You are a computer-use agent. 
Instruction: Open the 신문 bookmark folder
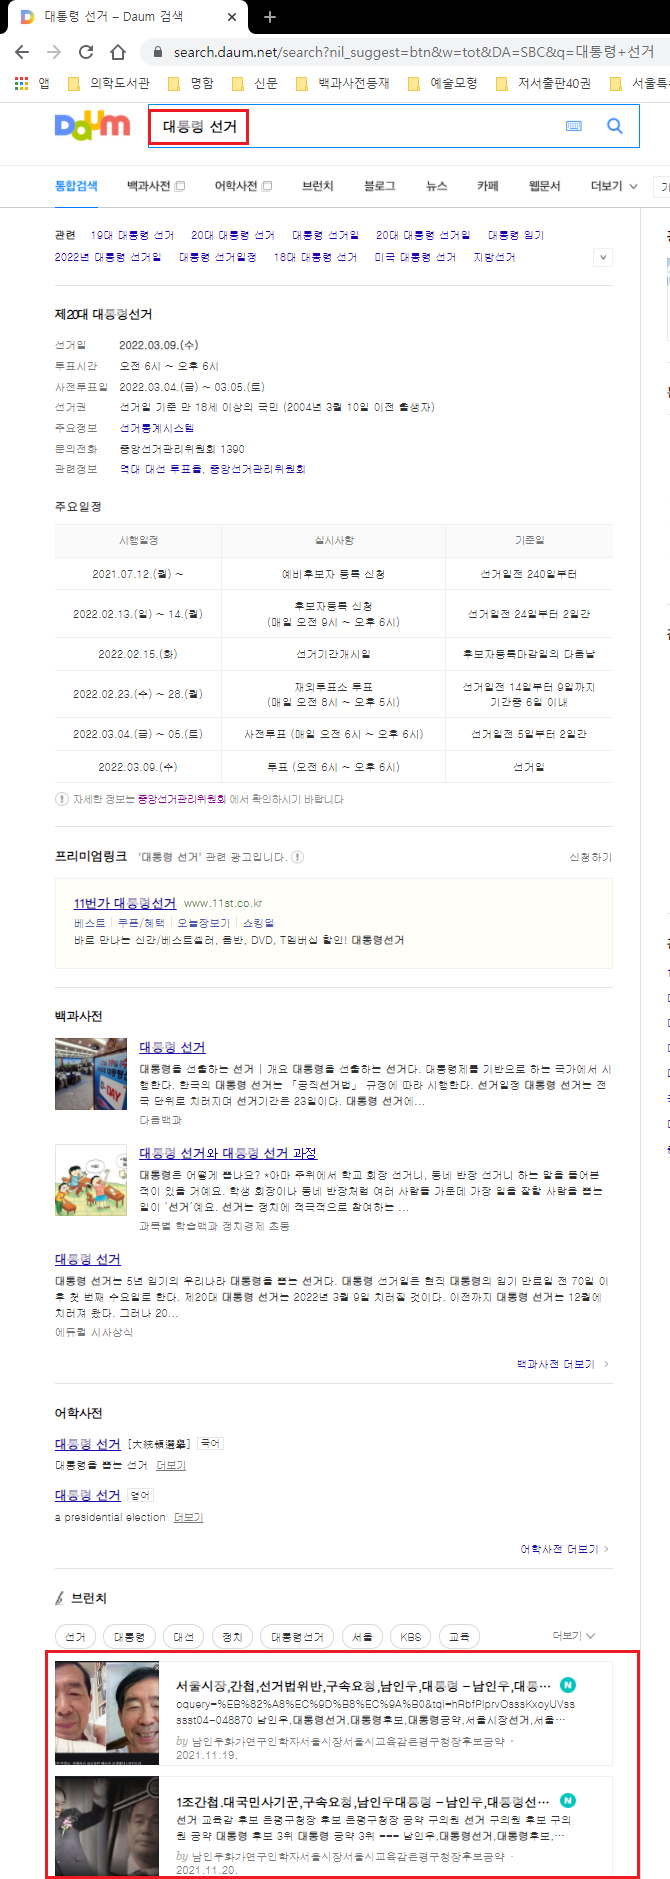point(255,83)
